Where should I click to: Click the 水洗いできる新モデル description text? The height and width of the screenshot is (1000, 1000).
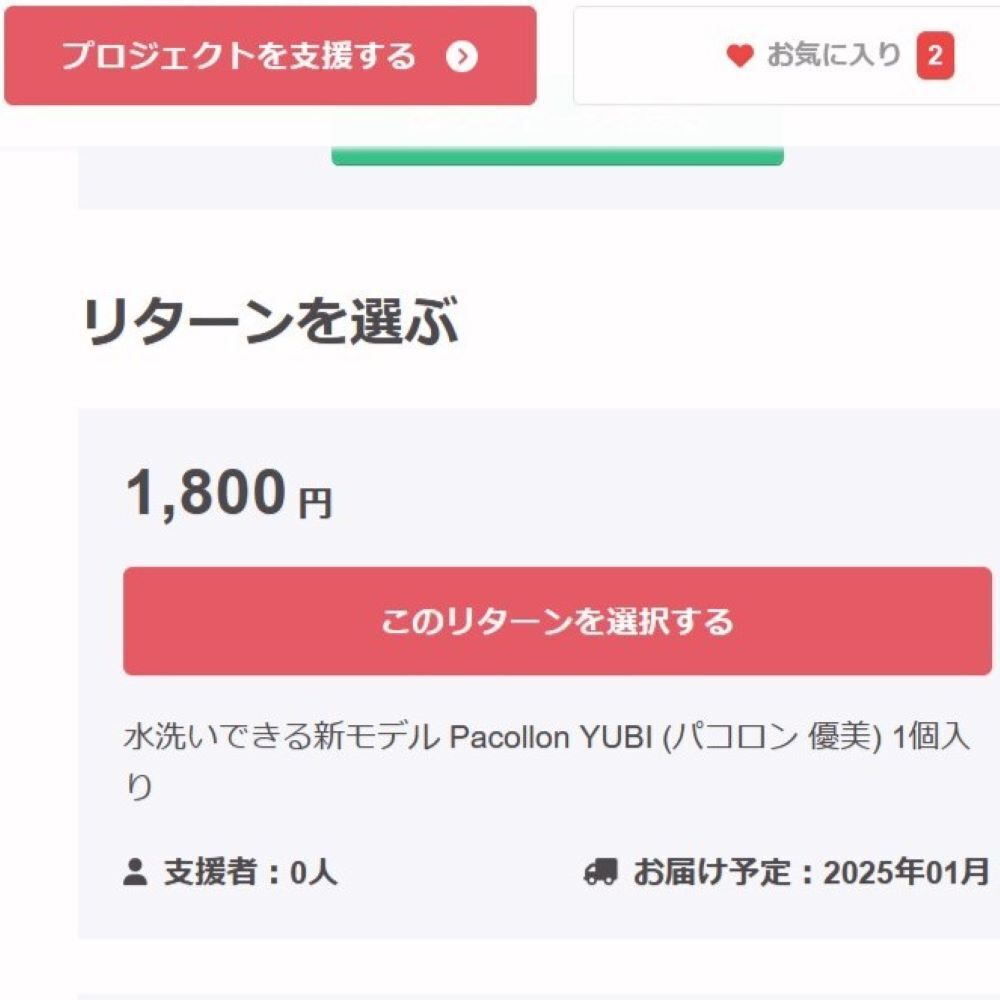pyautogui.click(x=280, y=738)
